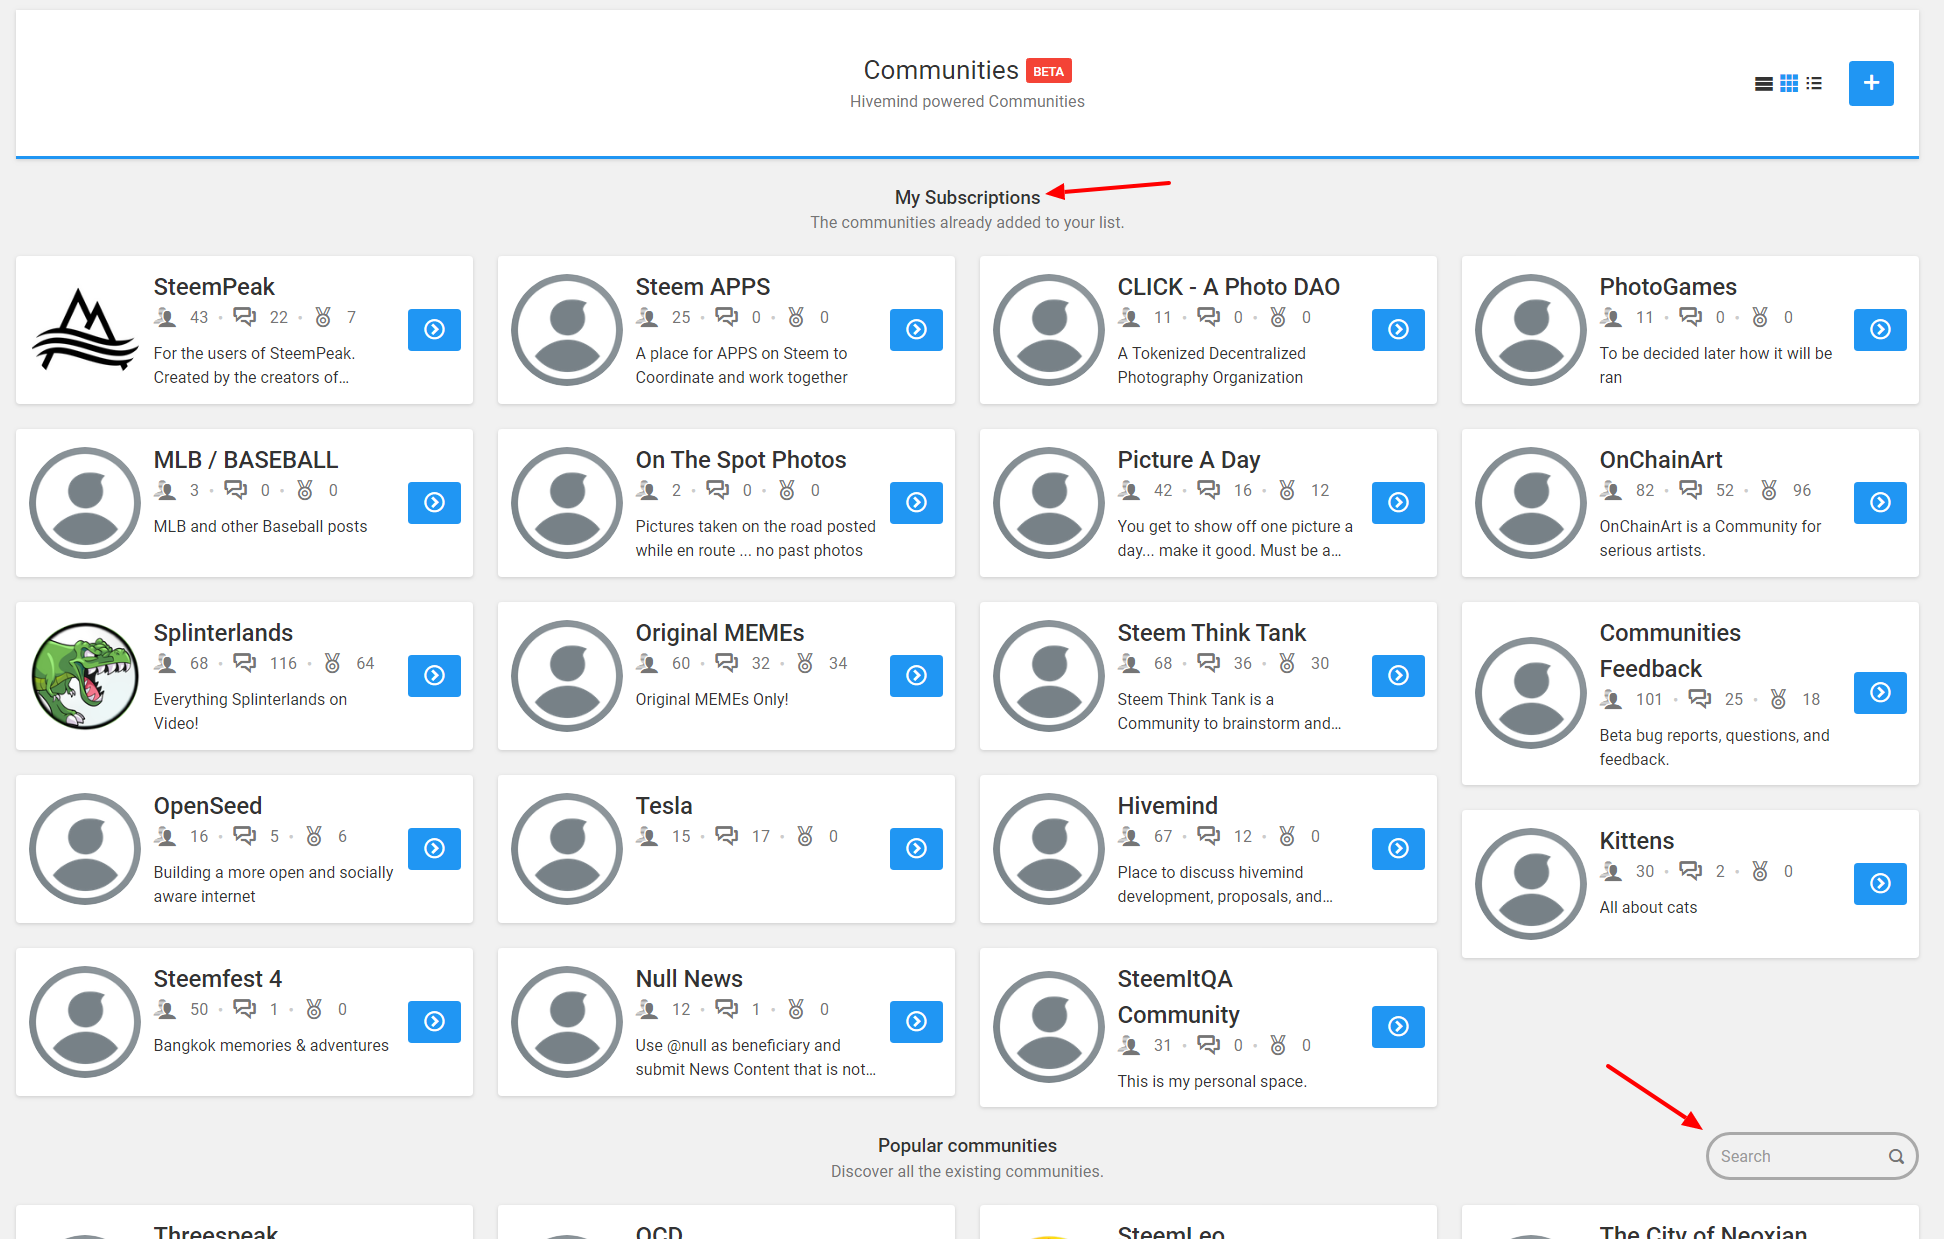Click the plus button to create a community
The width and height of the screenshot is (1944, 1239).
[1871, 83]
